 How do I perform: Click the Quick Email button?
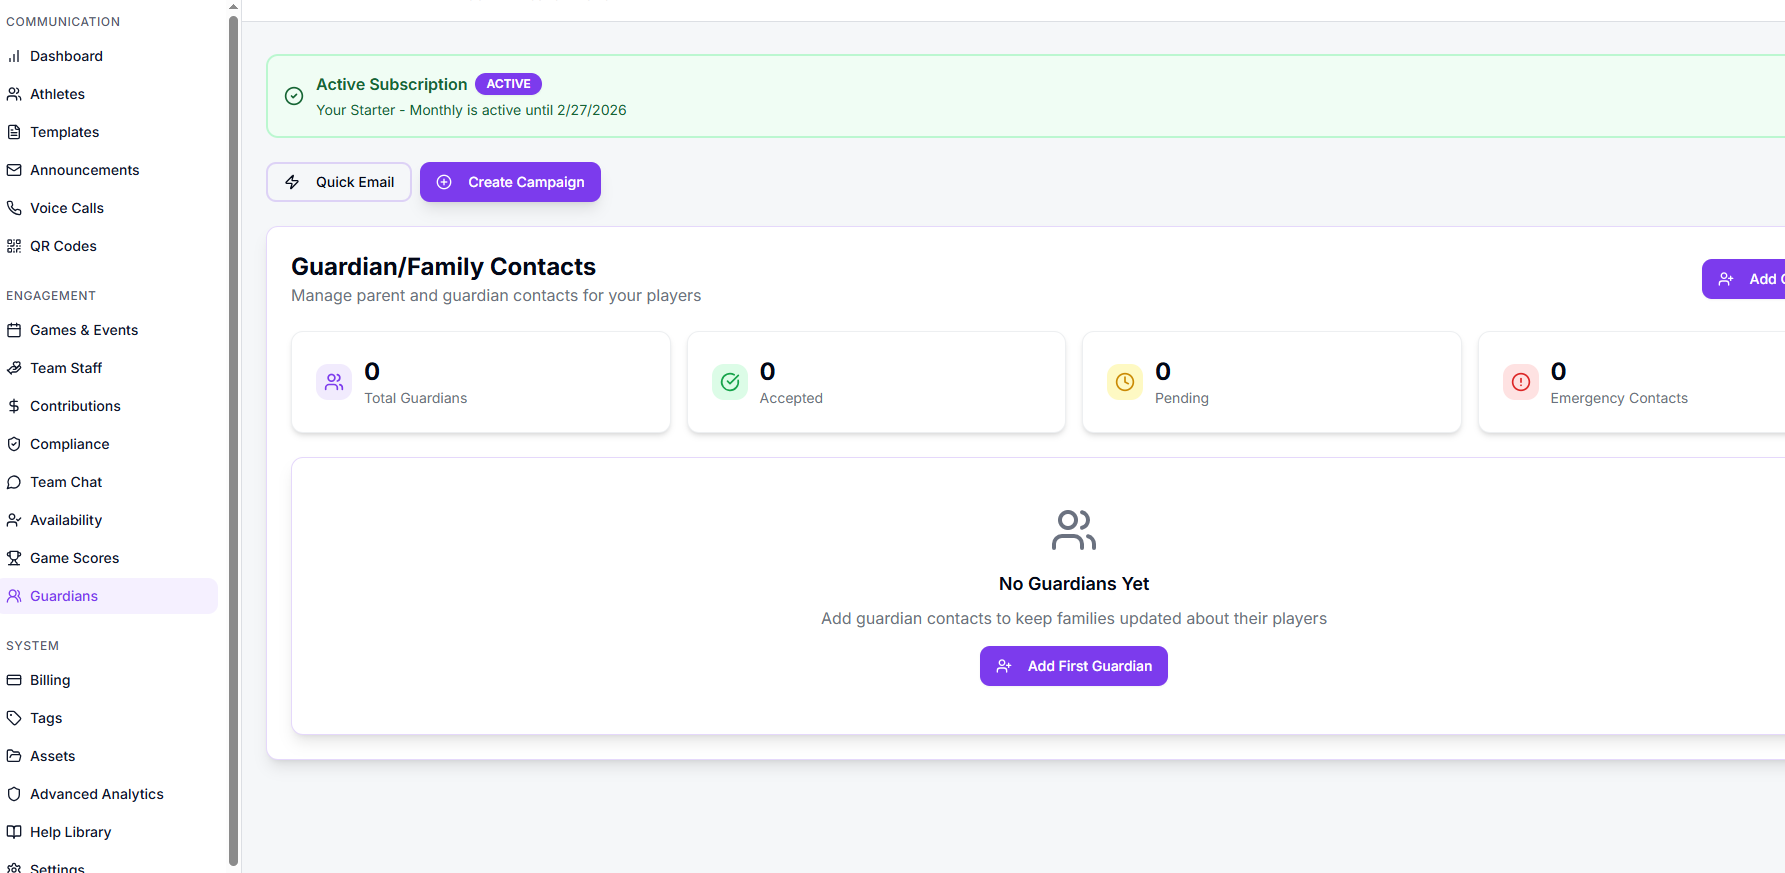point(339,182)
